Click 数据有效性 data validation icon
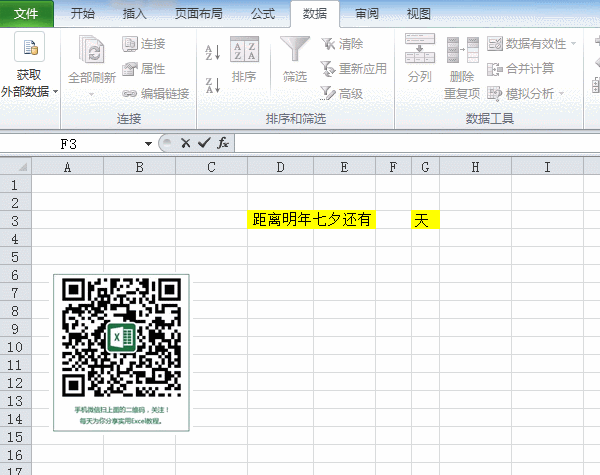This screenshot has width=600, height=475. (495, 44)
